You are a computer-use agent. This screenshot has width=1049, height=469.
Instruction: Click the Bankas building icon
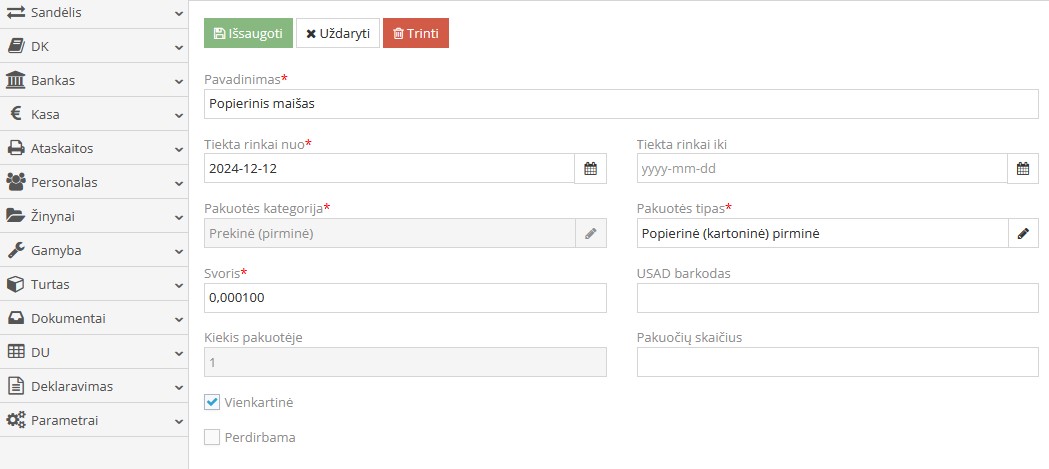click(16, 80)
